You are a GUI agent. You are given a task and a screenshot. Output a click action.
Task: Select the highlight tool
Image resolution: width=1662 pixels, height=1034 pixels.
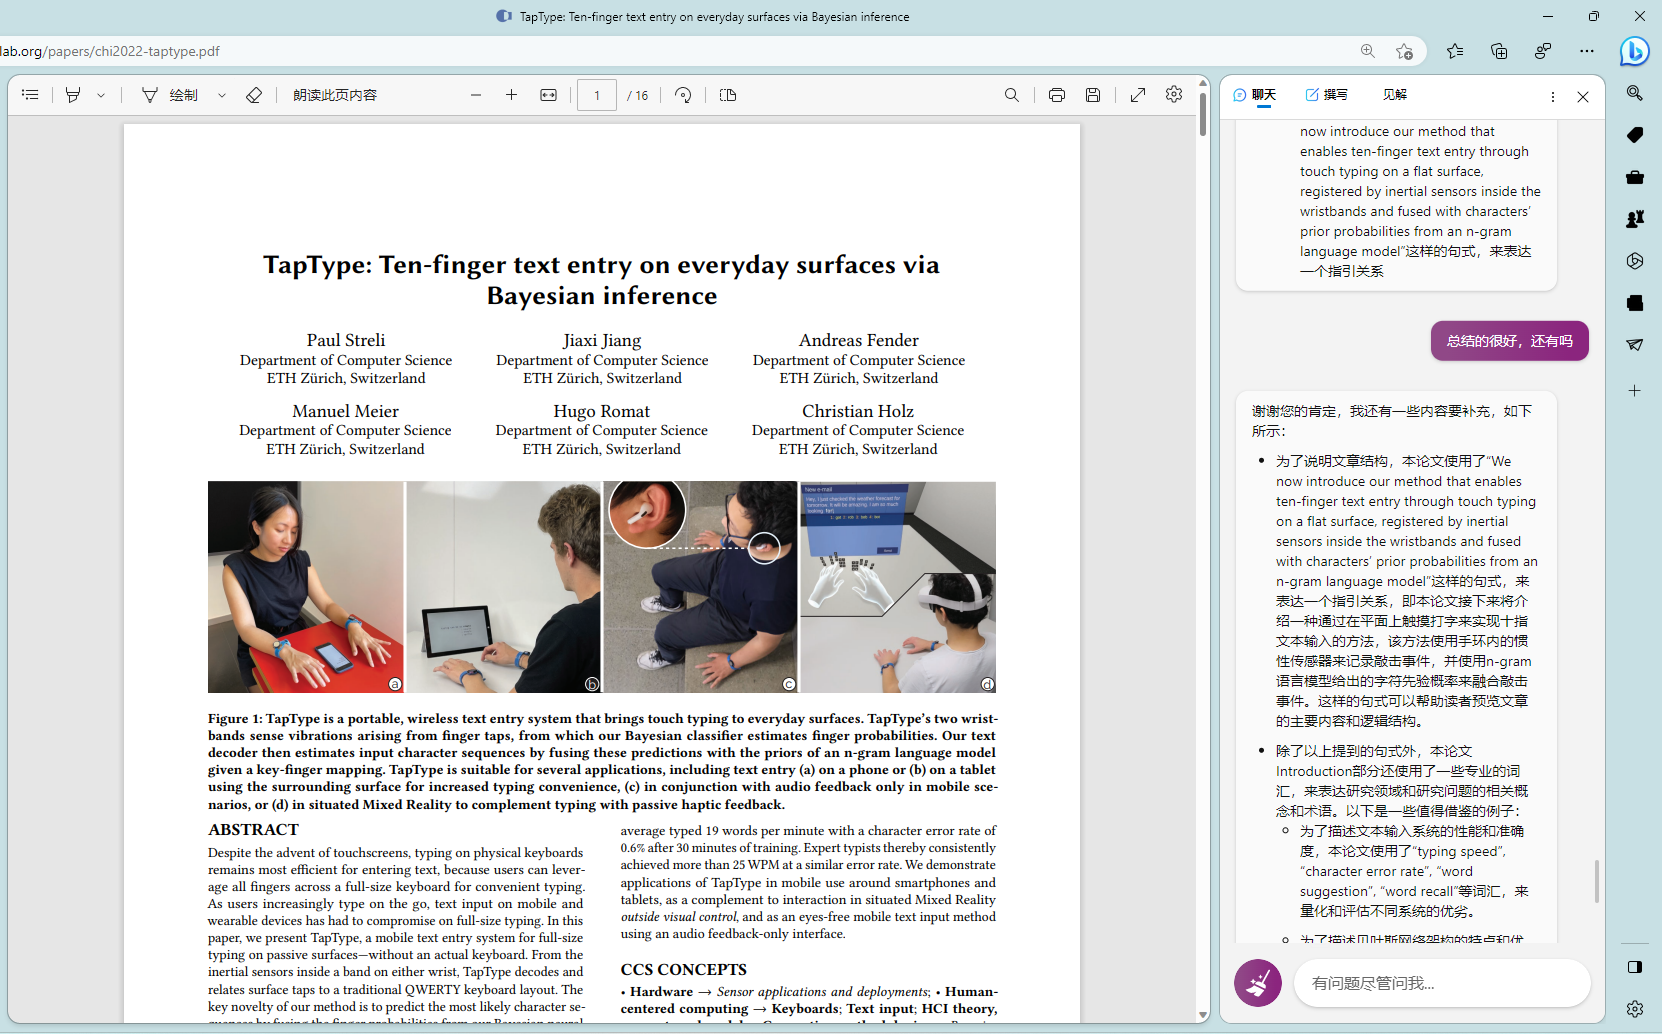73,95
